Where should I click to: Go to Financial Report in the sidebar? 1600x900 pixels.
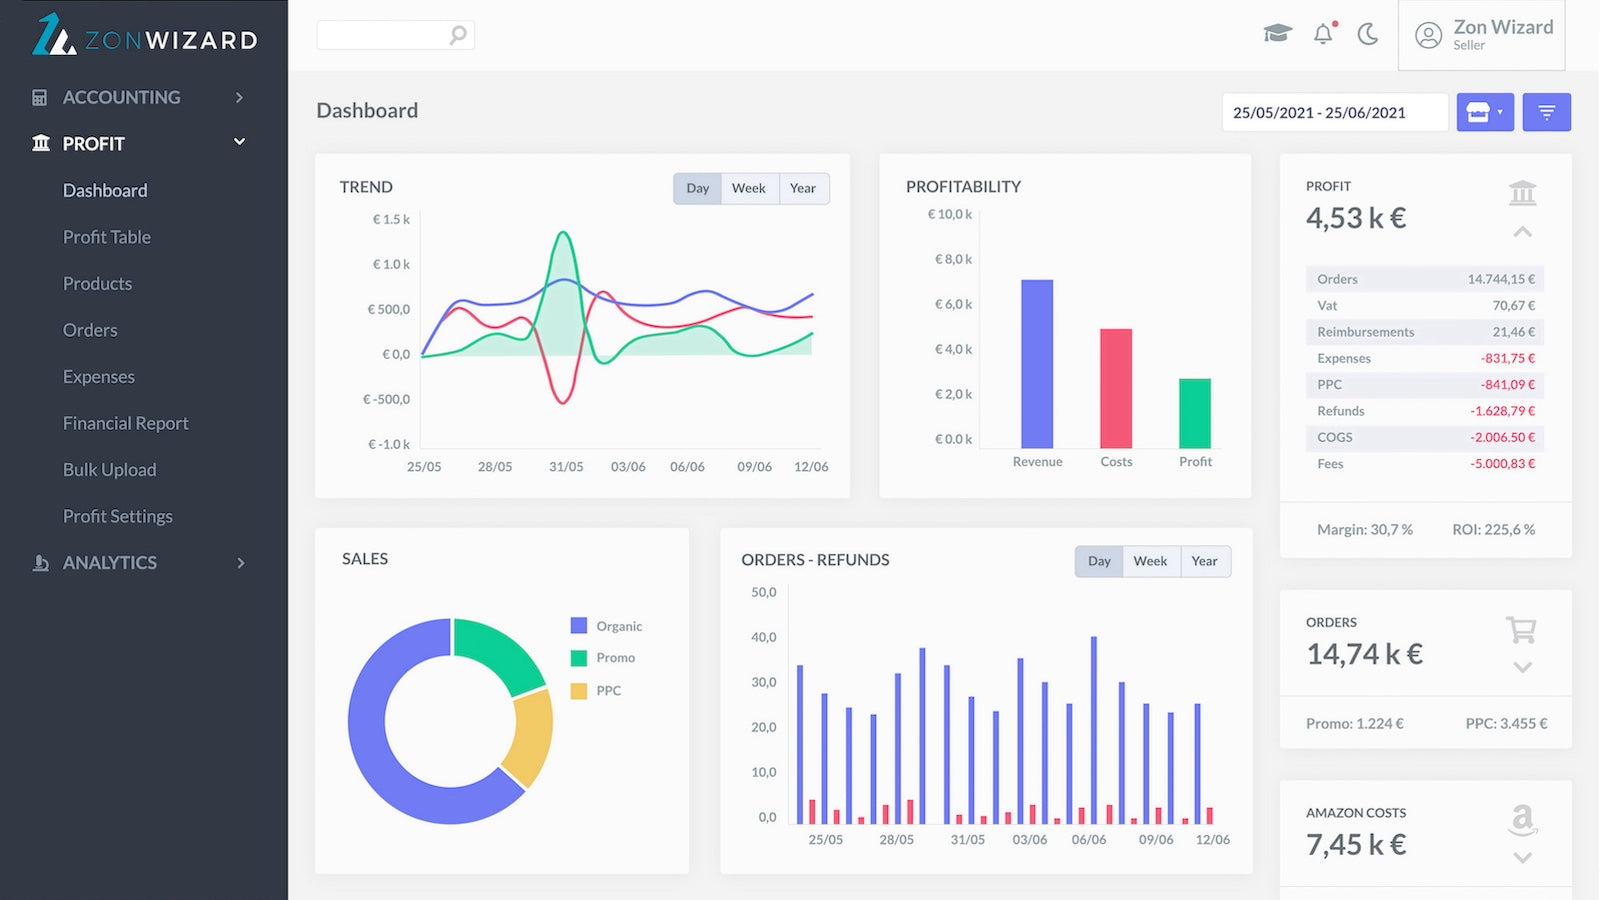coord(125,423)
